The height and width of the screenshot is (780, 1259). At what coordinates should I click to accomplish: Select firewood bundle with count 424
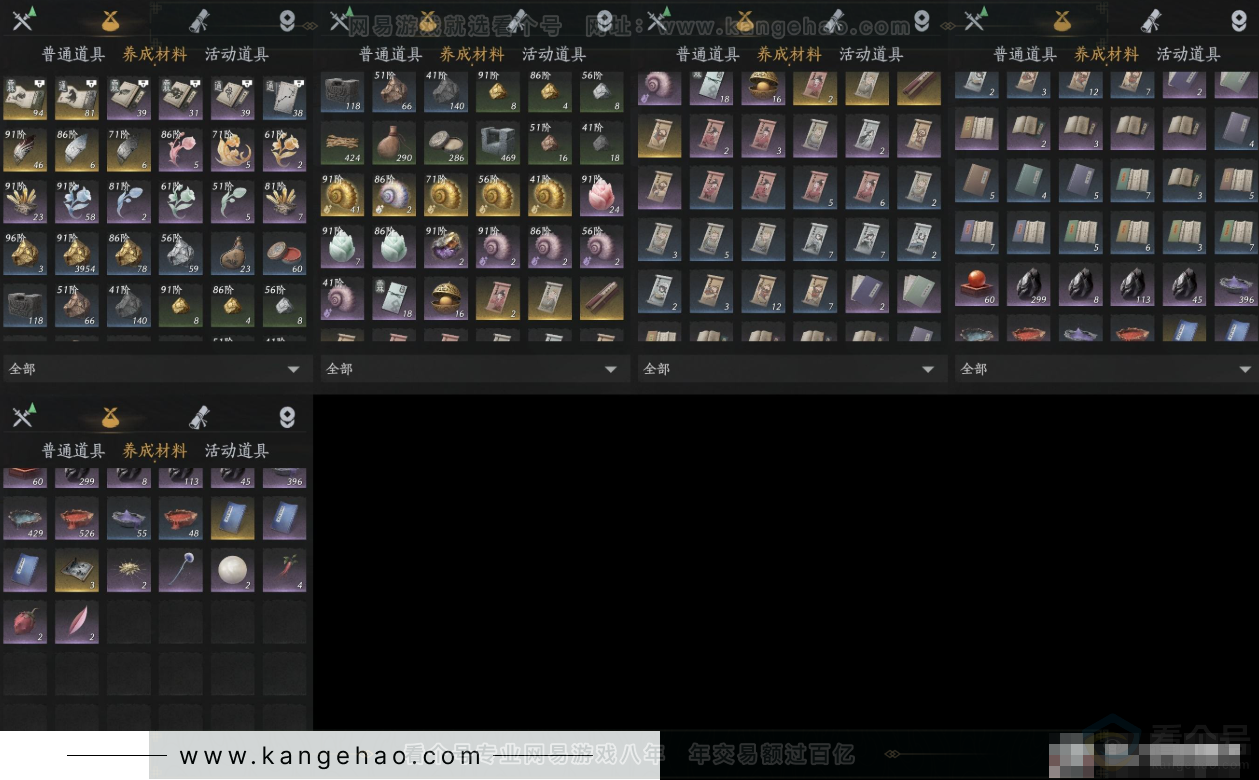point(342,143)
